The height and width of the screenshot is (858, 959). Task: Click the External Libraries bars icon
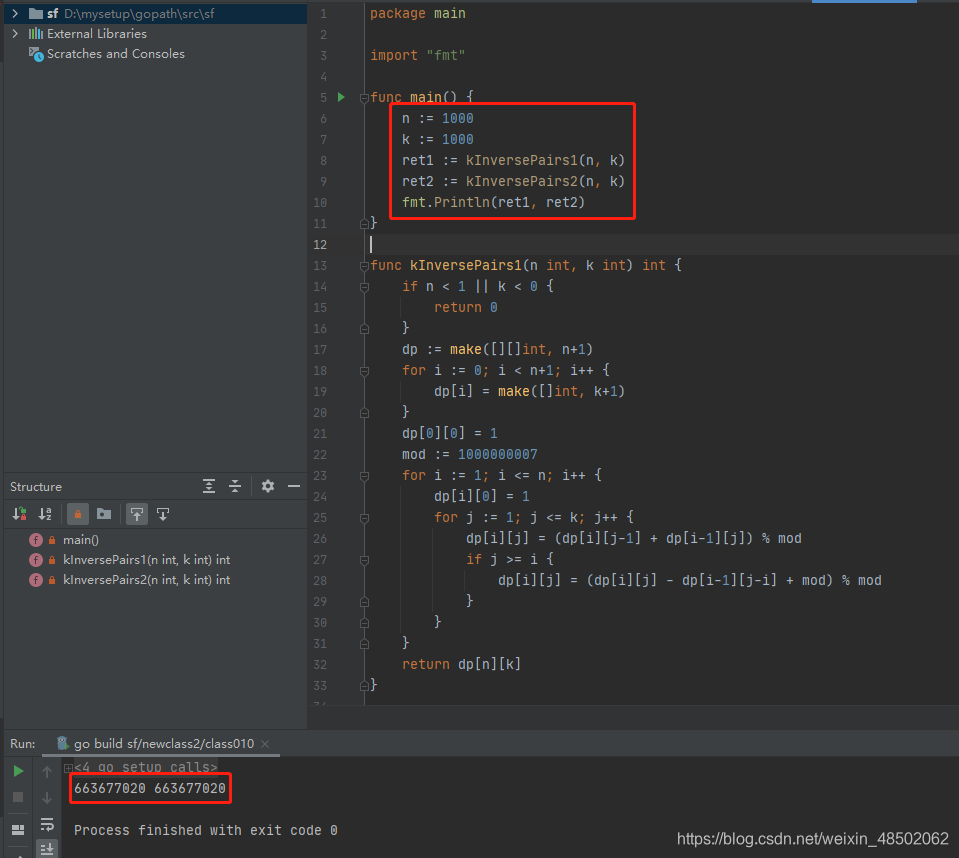coord(35,34)
